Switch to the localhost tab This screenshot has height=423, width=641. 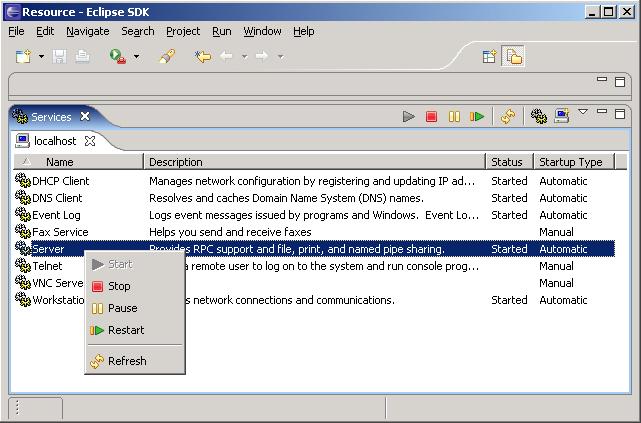54,141
